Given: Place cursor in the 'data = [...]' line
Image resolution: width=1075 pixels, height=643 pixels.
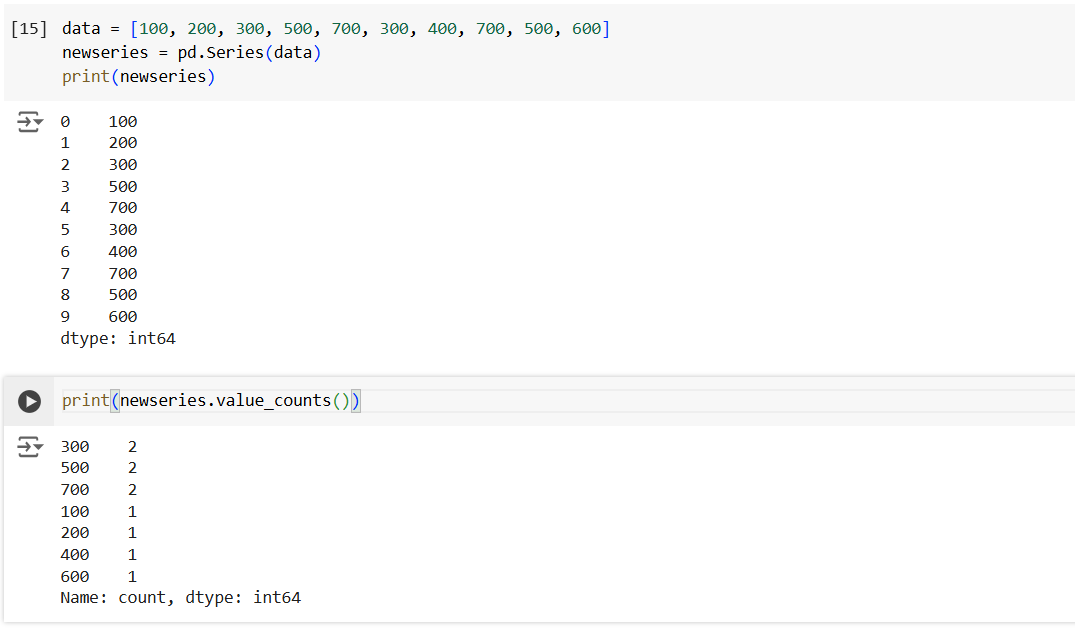Looking at the screenshot, I should (x=335, y=29).
